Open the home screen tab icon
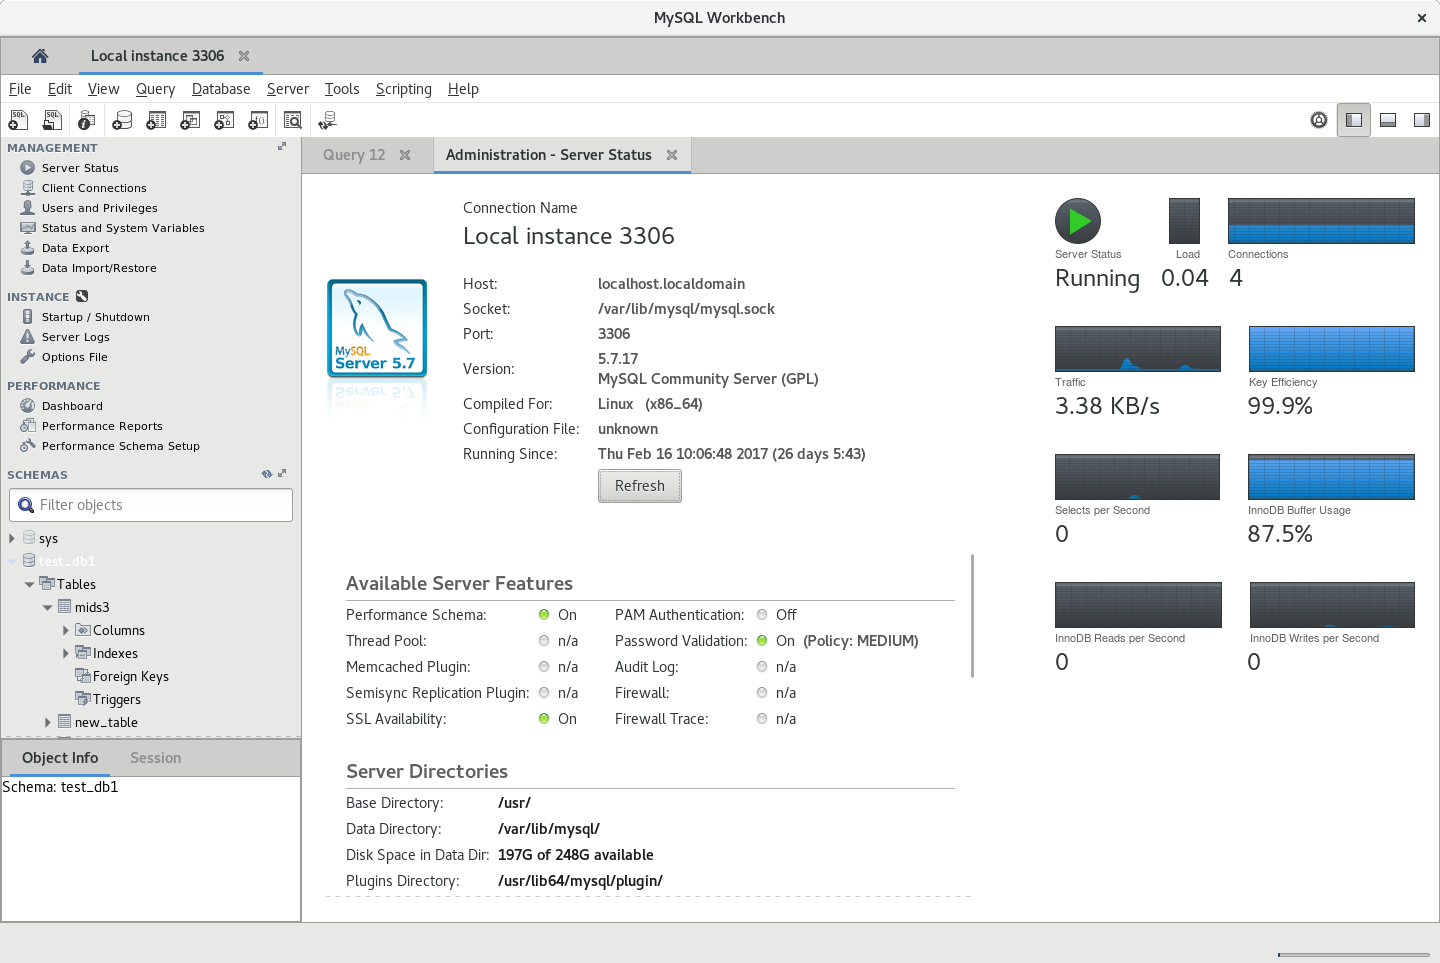 [x=40, y=56]
